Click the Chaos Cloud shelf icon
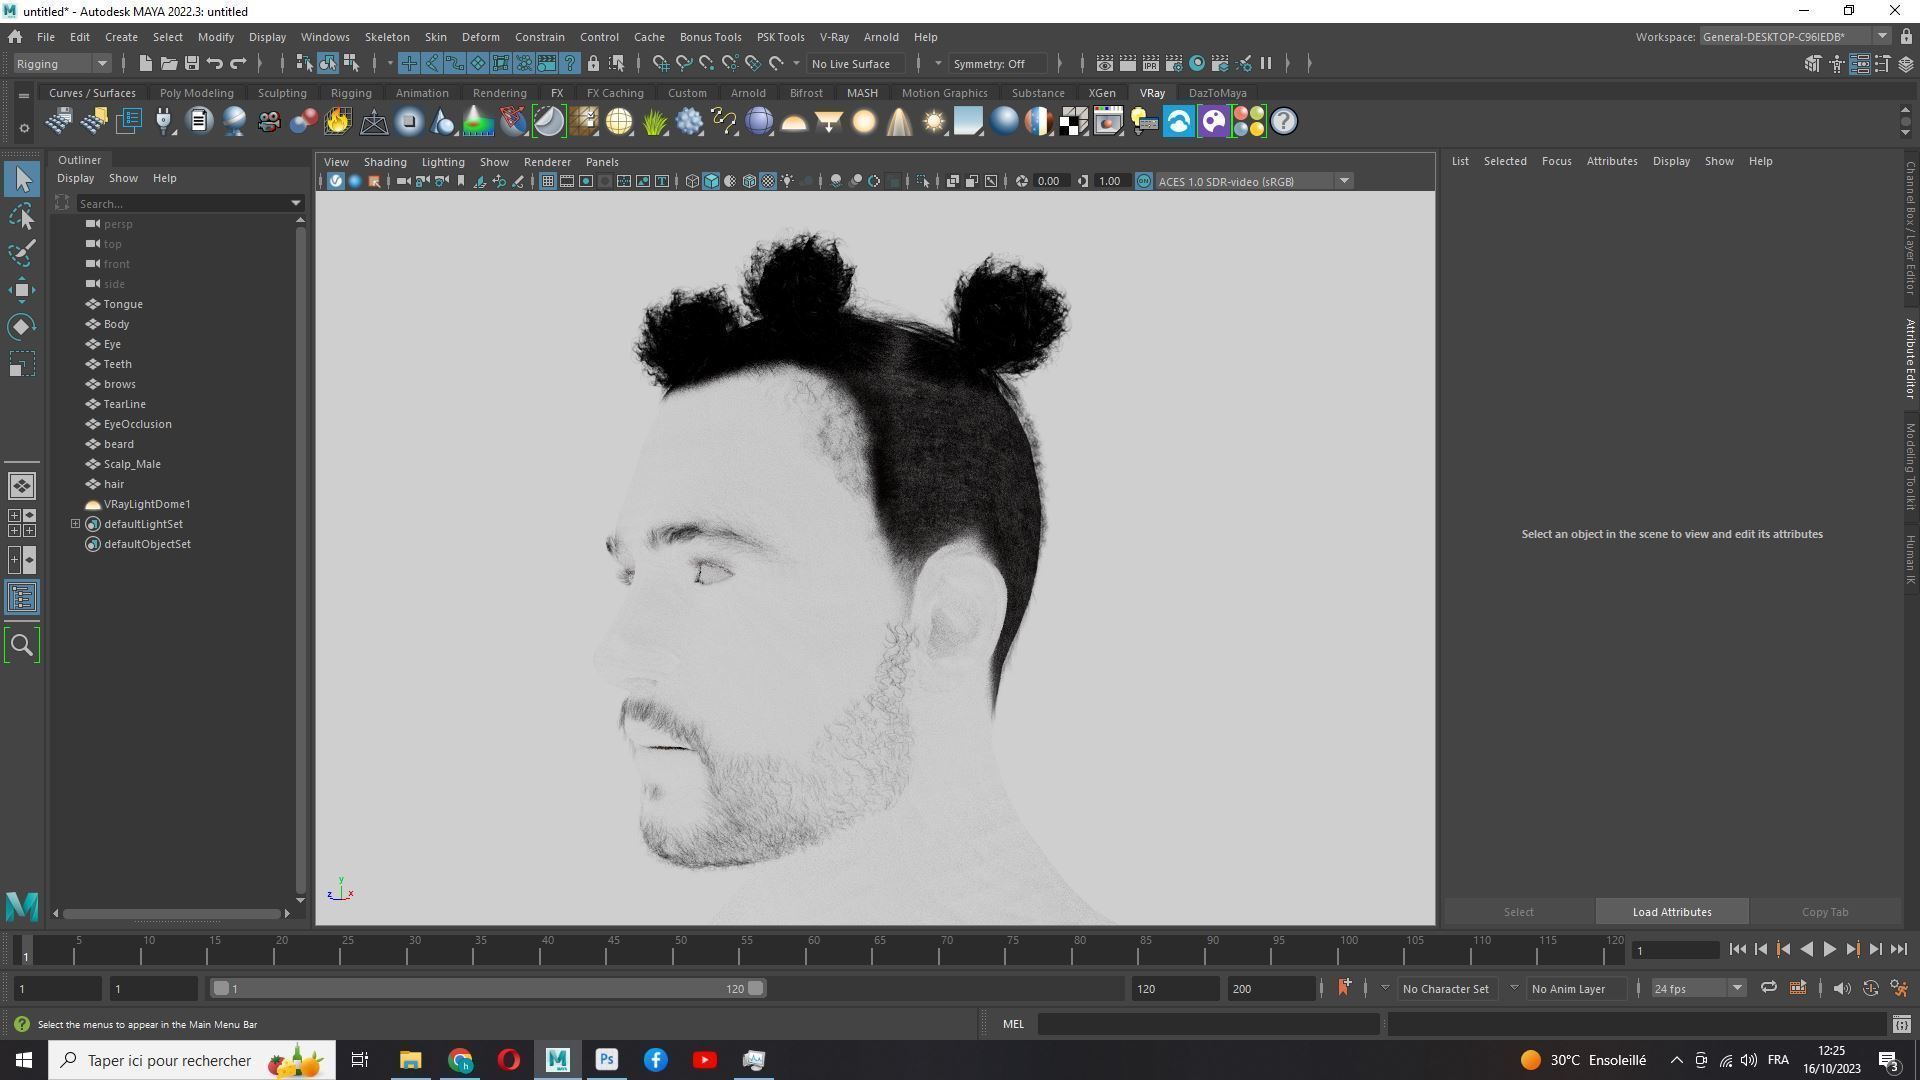Viewport: 1920px width, 1080px height. [1179, 122]
